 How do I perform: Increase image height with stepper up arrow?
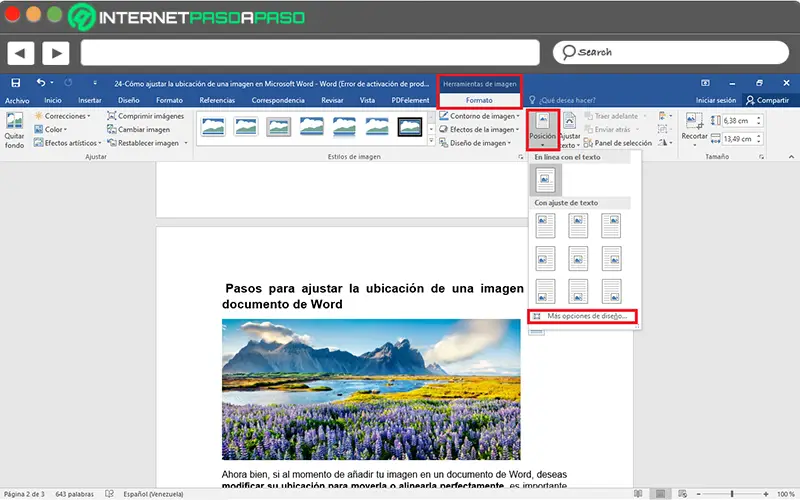[759, 118]
